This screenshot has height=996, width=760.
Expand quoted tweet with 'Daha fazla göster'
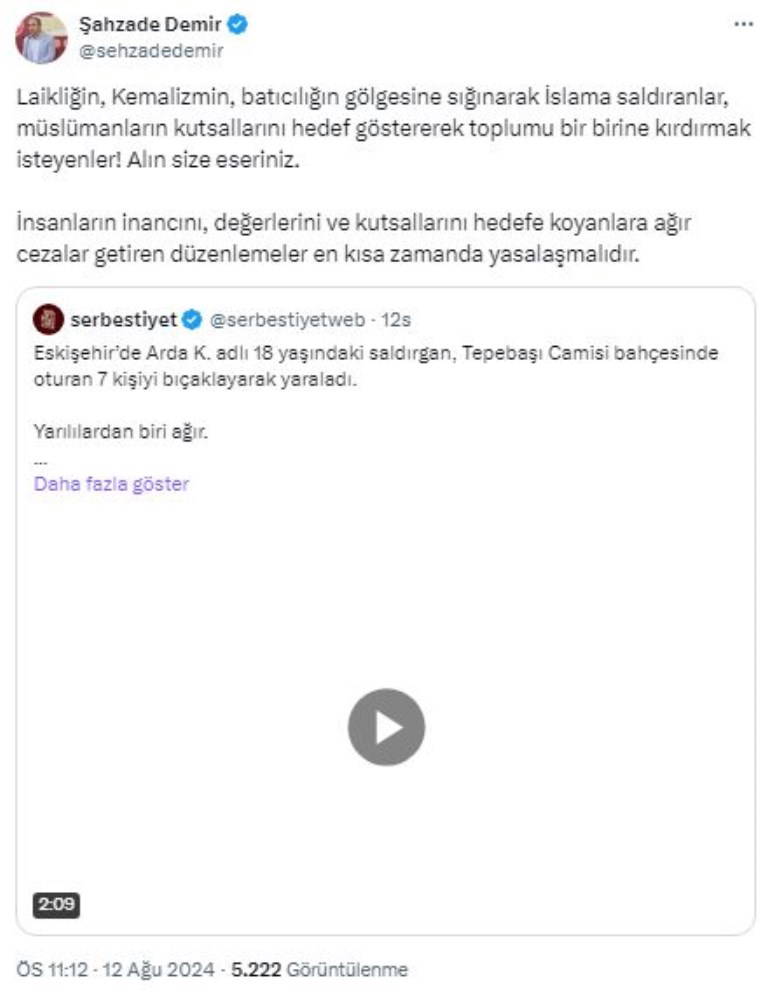click(111, 484)
